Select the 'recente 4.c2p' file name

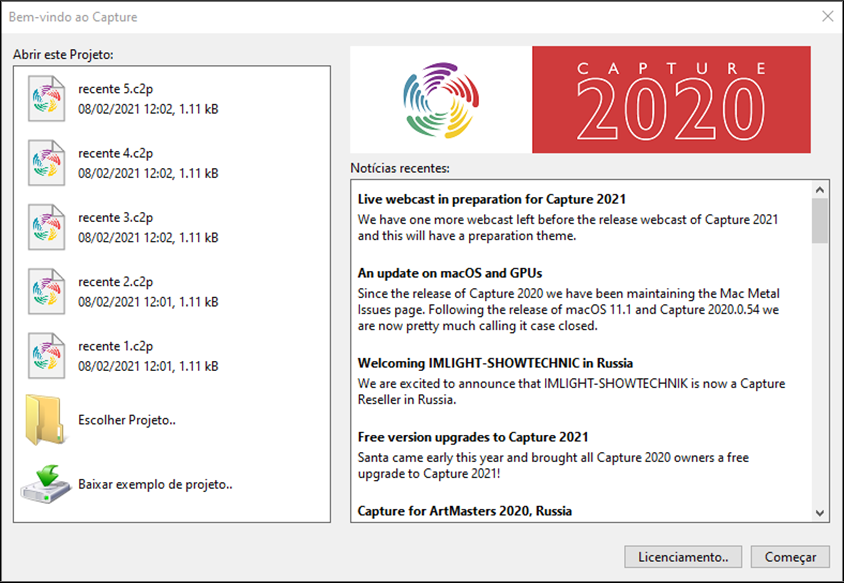pos(116,153)
